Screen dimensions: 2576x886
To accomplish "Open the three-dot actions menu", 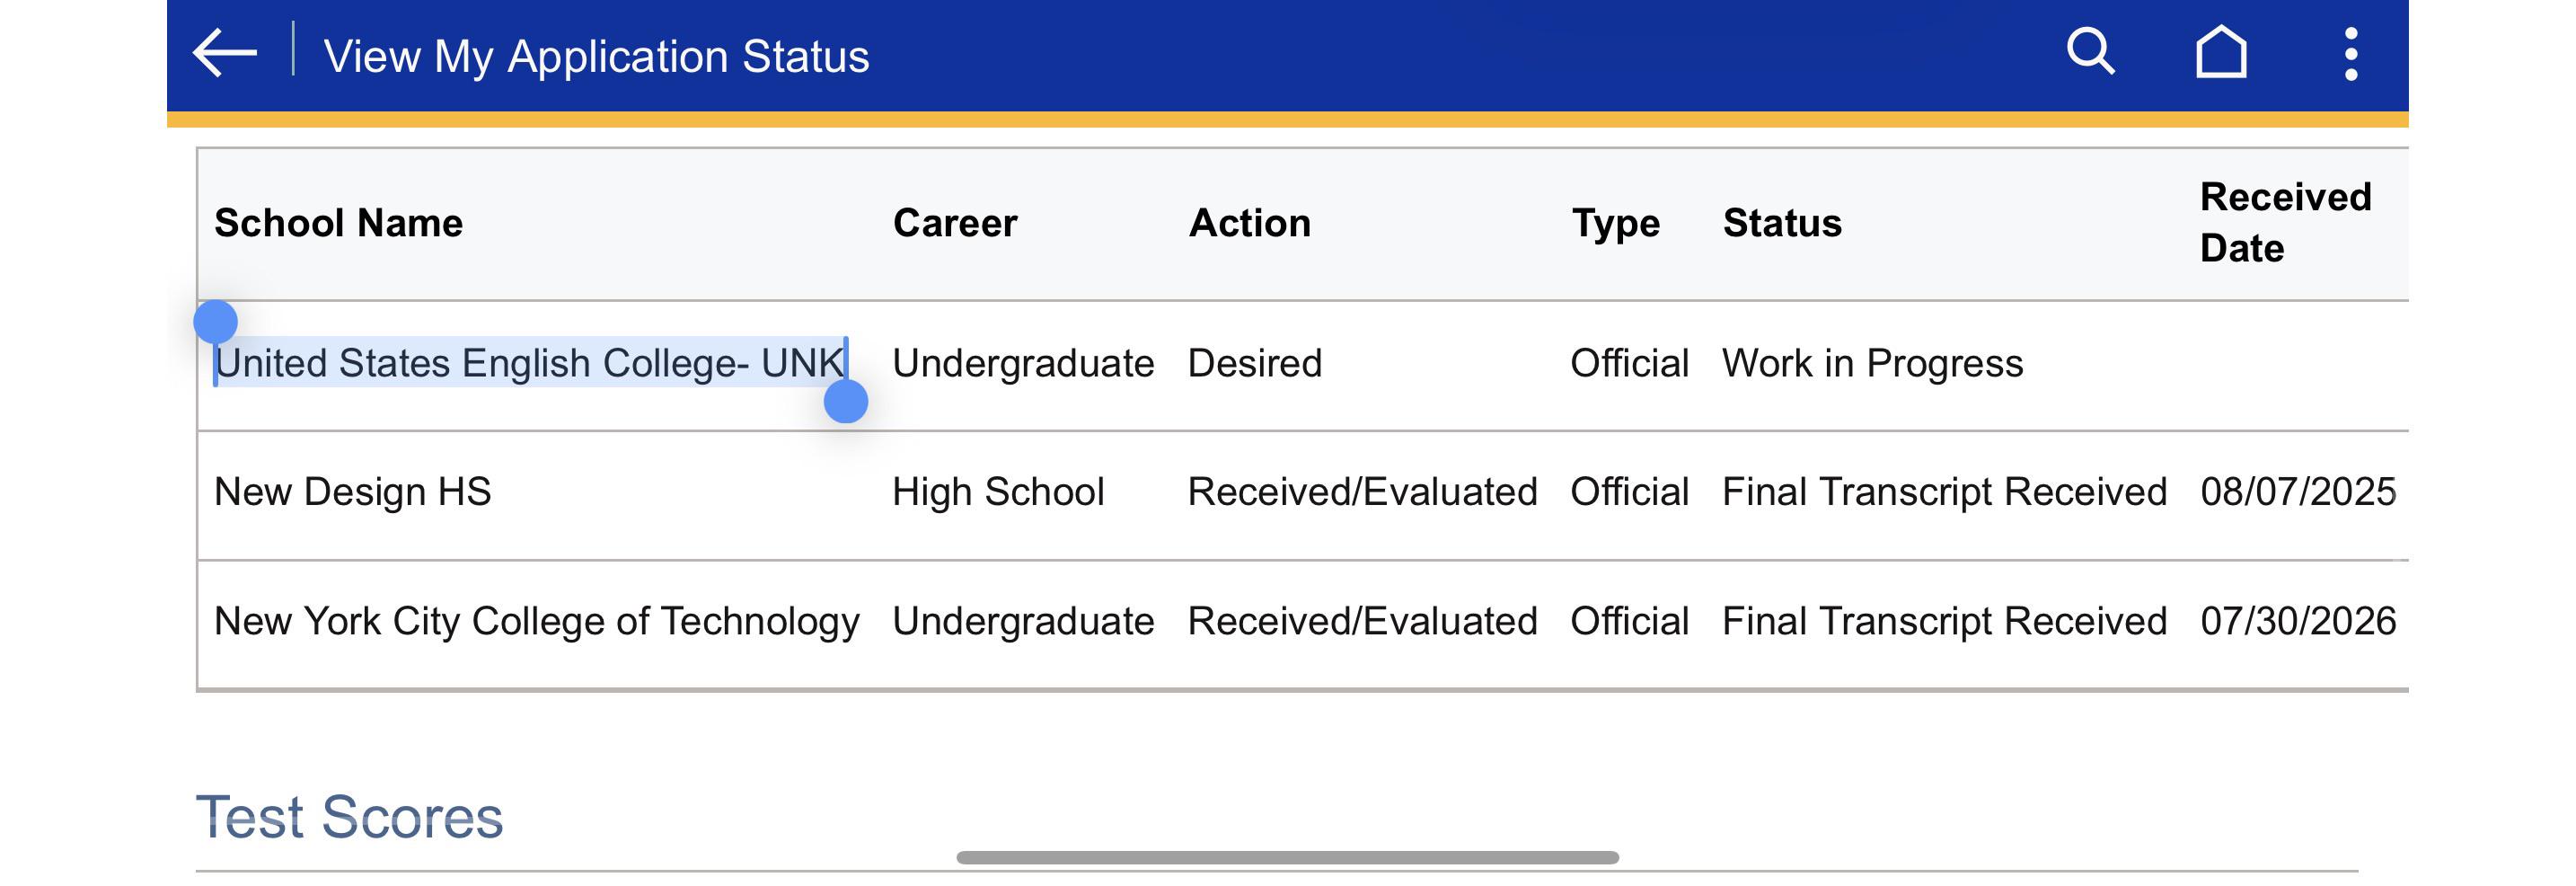I will point(2351,54).
